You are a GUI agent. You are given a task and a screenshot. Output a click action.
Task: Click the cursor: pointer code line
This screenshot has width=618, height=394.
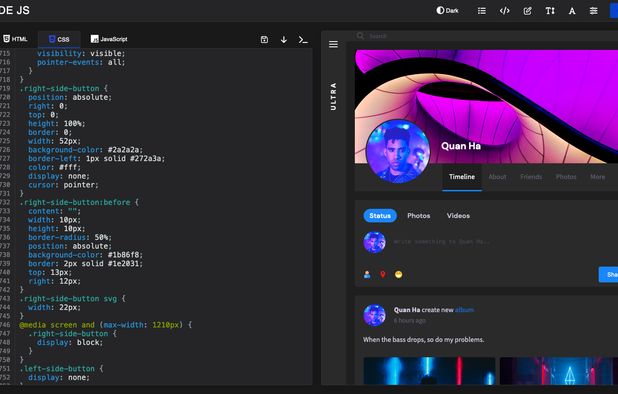click(x=63, y=185)
